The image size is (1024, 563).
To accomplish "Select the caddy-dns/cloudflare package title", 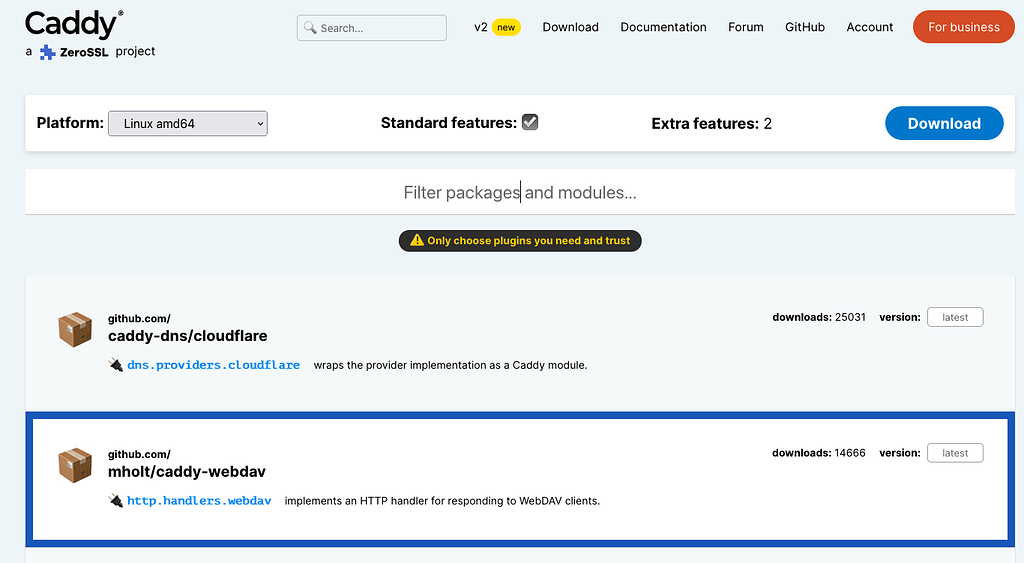I will (187, 336).
